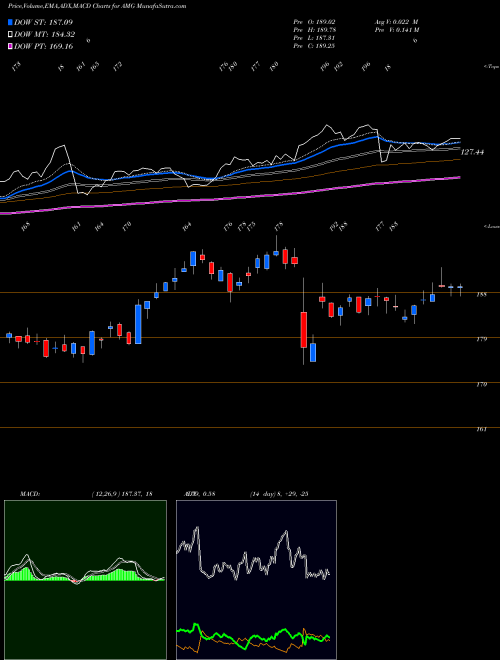
Task: Click the magenta DOW PT legend swatch
Action: (x=10, y=46)
